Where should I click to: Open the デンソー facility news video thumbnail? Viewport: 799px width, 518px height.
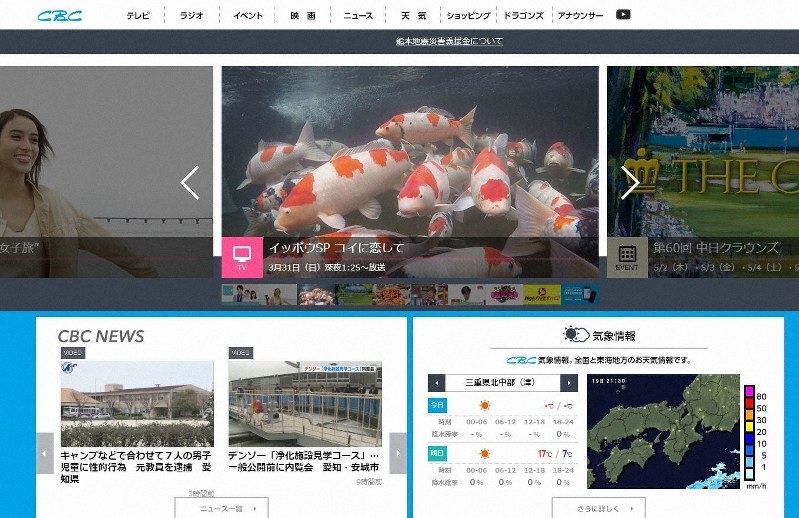click(x=305, y=404)
